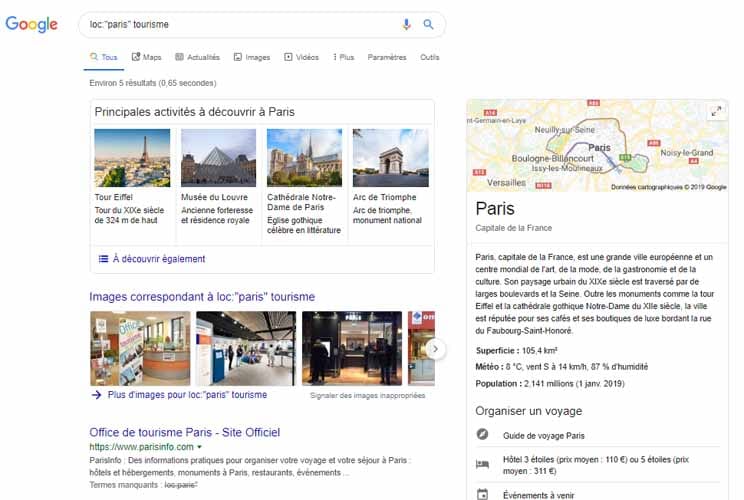Click the struck-through Termes manquants term
The image size is (744, 500).
click(x=180, y=485)
